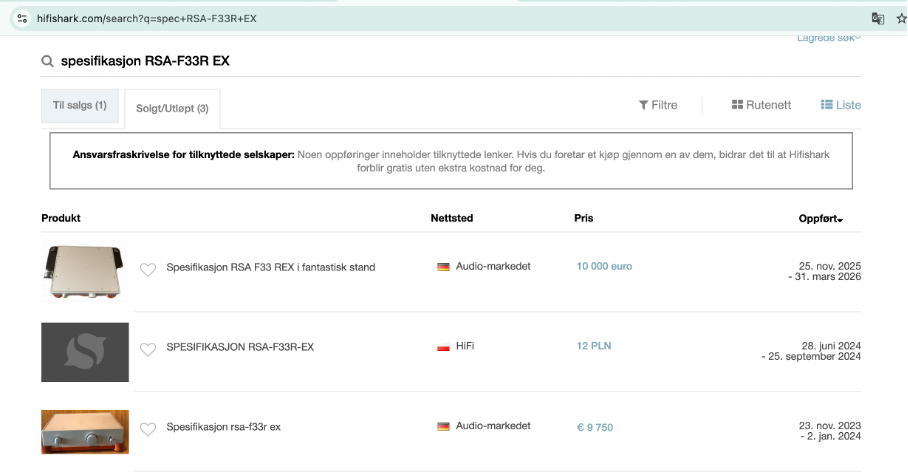Click the magnifying glass search icon
The width and height of the screenshot is (908, 476).
pos(47,61)
